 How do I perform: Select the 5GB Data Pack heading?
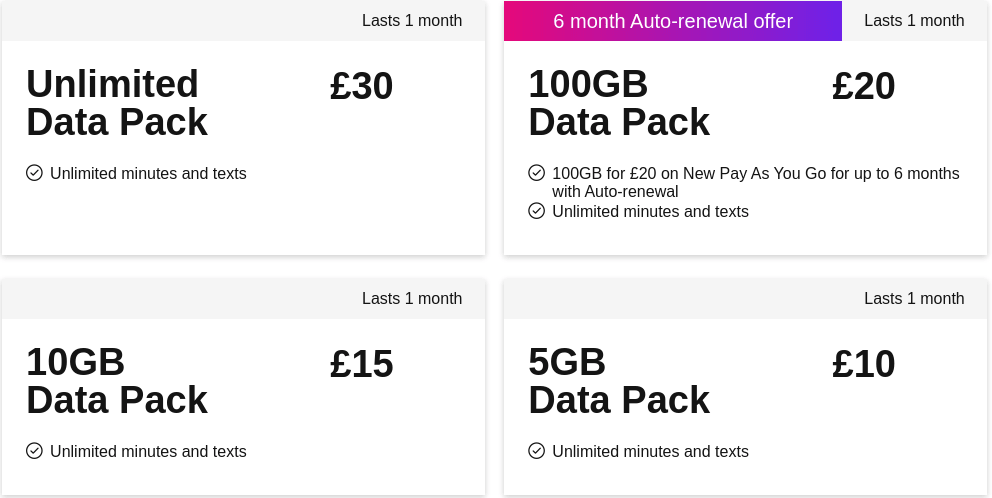point(619,381)
